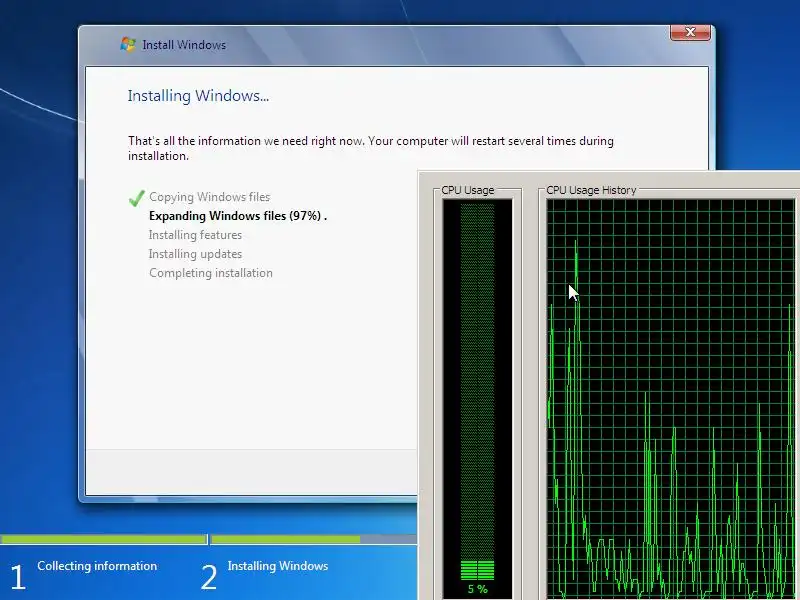Click the Collecting information progress bar

coord(104,539)
